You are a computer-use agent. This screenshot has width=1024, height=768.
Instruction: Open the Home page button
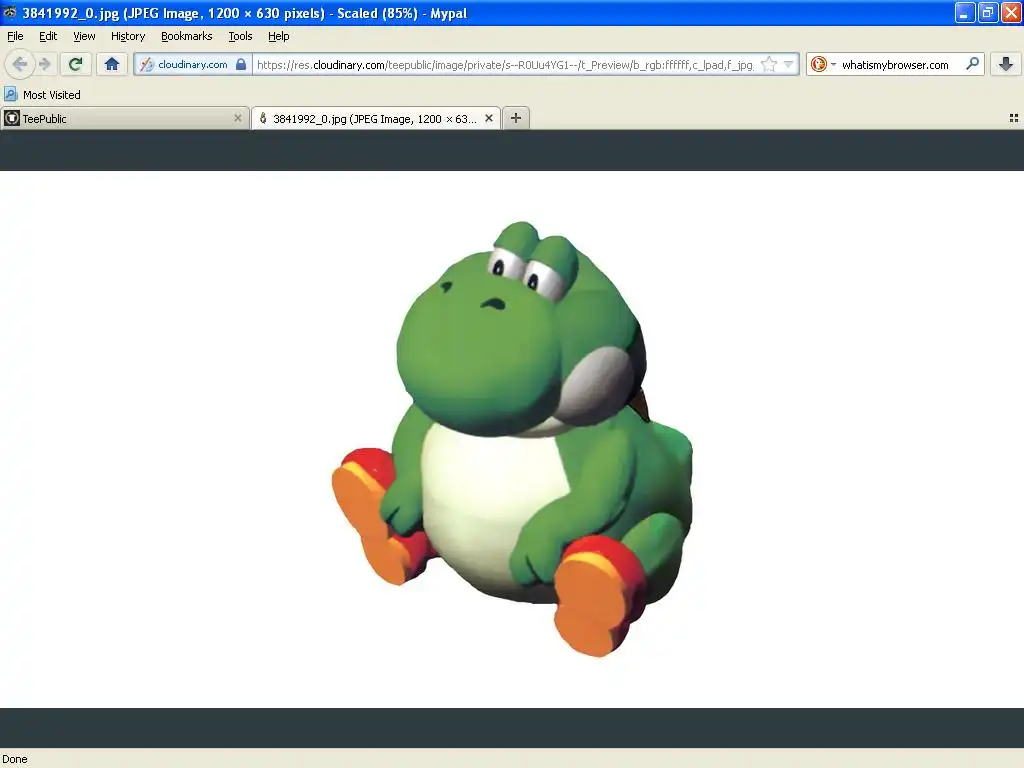coord(112,64)
